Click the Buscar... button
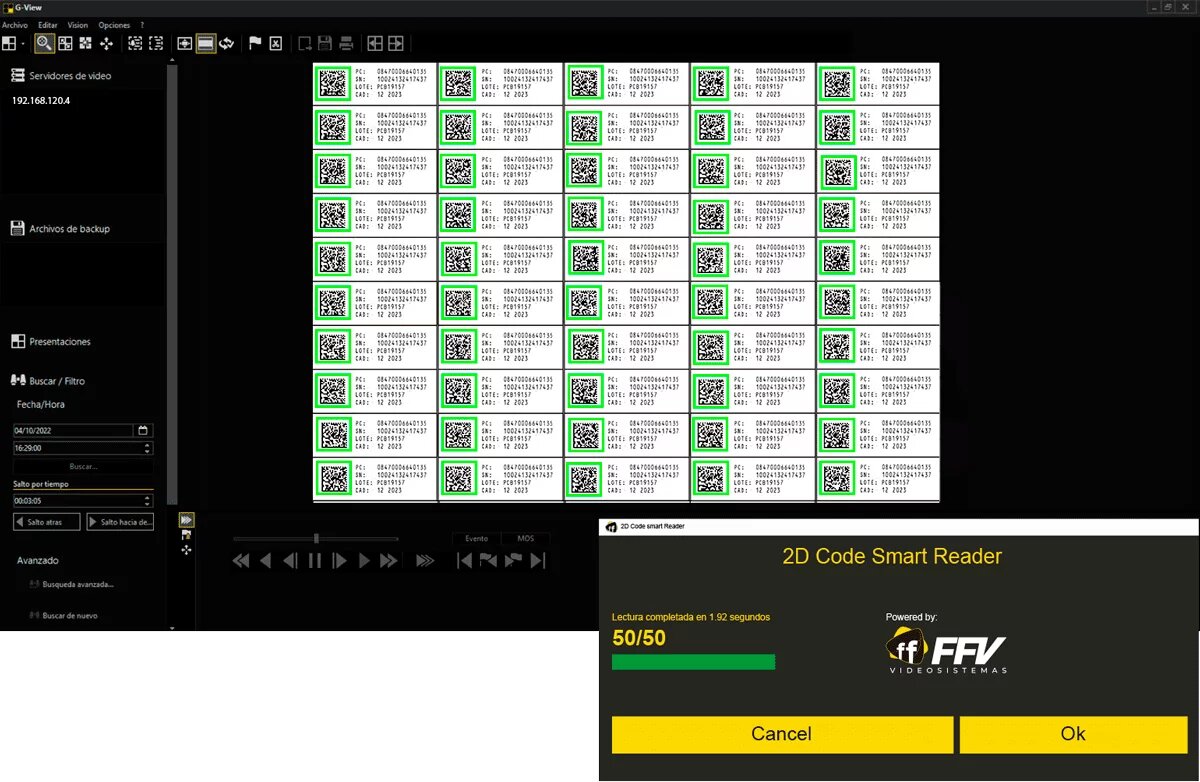 point(83,467)
